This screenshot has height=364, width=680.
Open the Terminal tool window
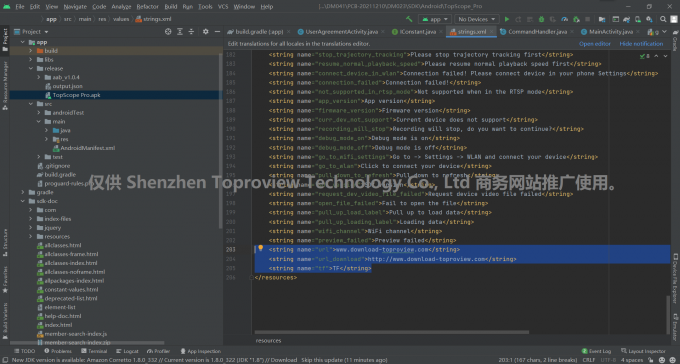[x=94, y=351]
